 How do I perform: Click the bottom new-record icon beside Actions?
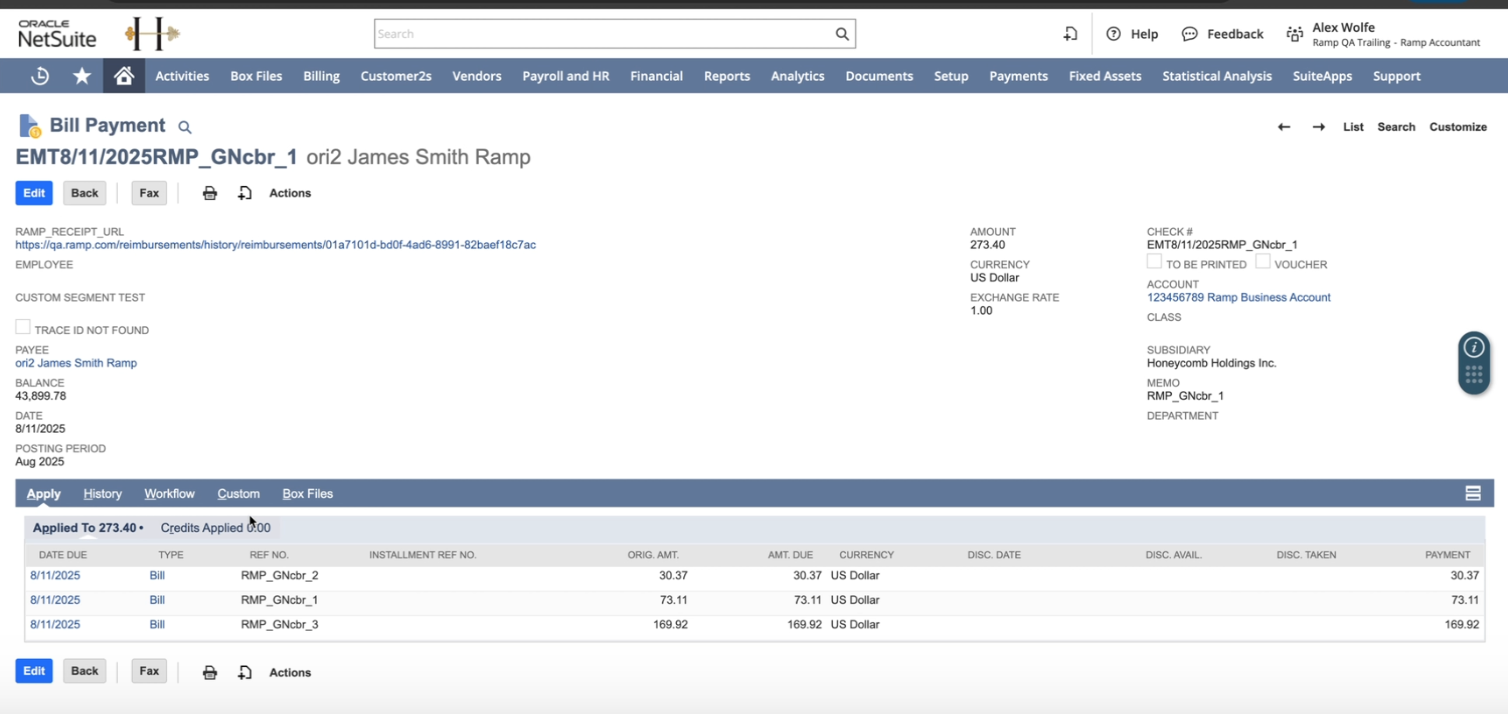245,672
